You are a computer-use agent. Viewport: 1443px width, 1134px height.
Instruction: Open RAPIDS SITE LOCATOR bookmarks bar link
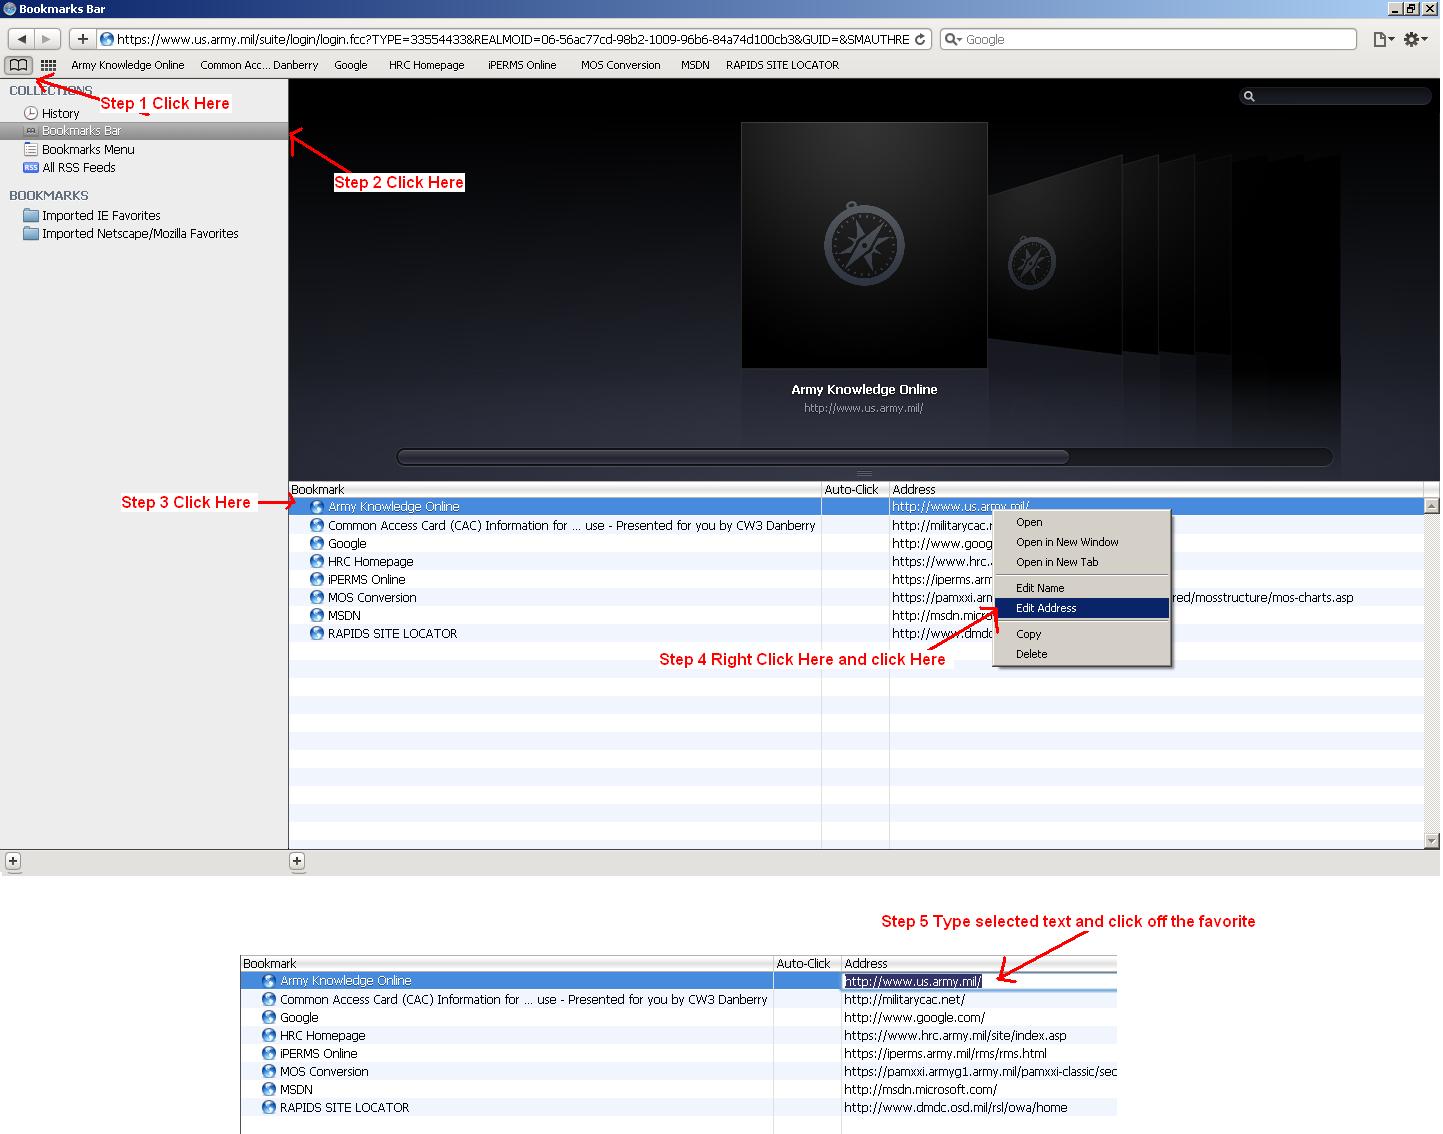point(782,66)
